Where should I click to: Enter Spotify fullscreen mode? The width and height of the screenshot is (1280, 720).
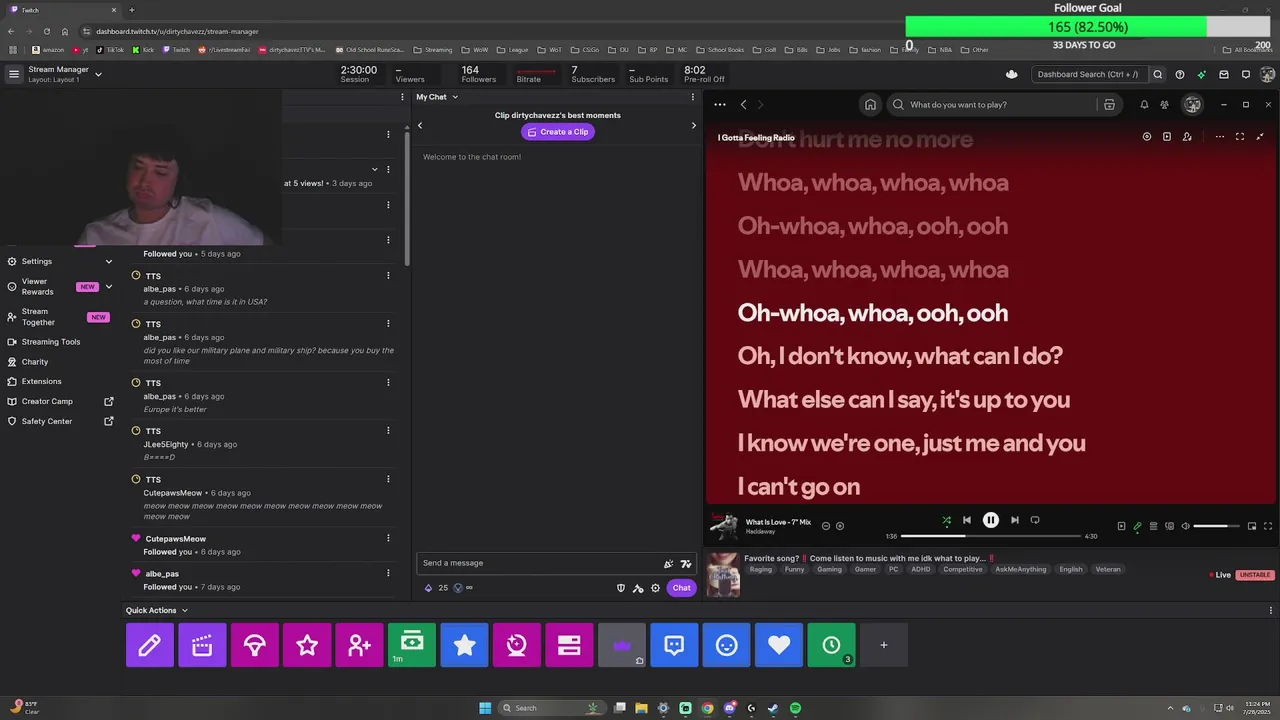pyautogui.click(x=1268, y=526)
